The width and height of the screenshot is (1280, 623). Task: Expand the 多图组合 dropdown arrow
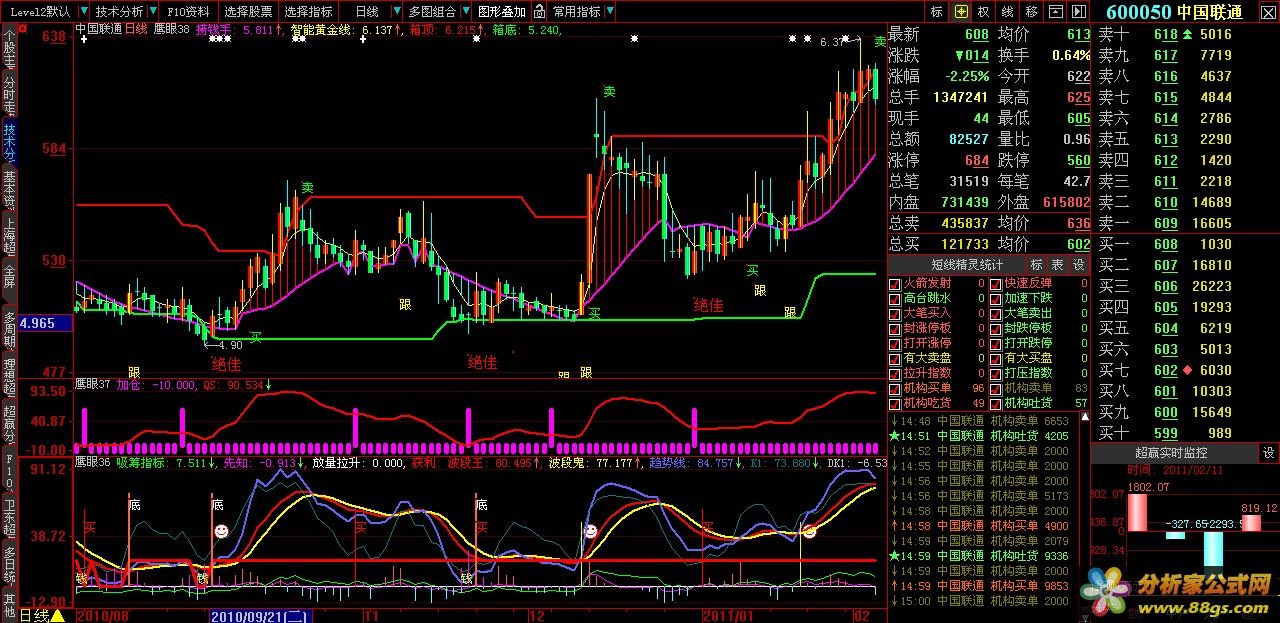(464, 12)
